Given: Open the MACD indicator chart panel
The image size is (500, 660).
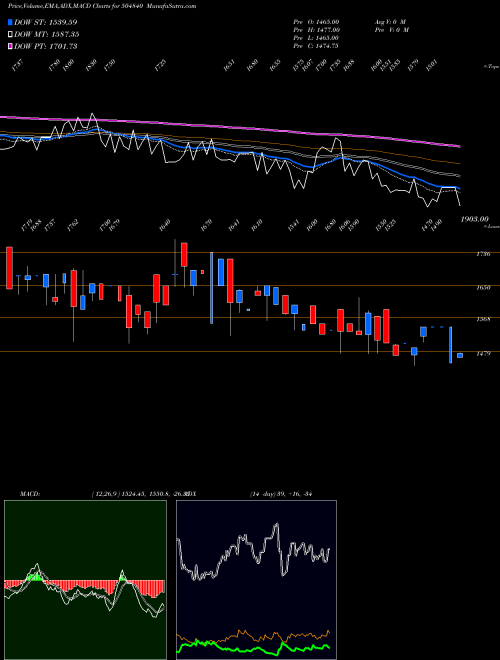Looking at the screenshot, I should [85, 580].
